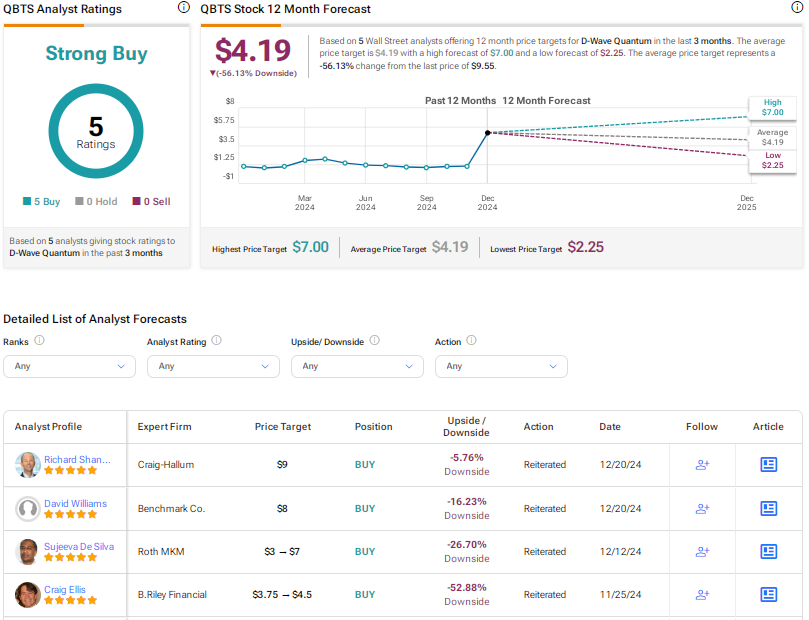Click David Williams' placeholder avatar

click(x=28, y=509)
